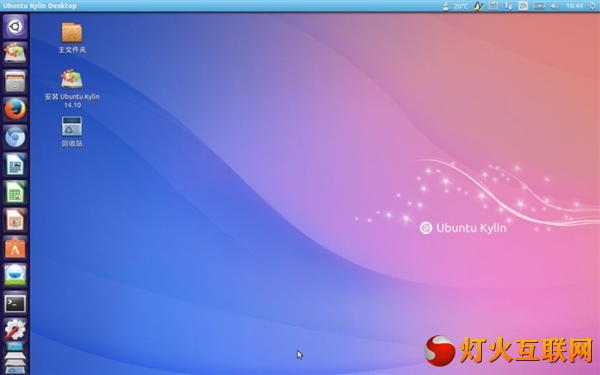Open the zh input method indicator
Screen dimensions: 600x375
coord(523,6)
